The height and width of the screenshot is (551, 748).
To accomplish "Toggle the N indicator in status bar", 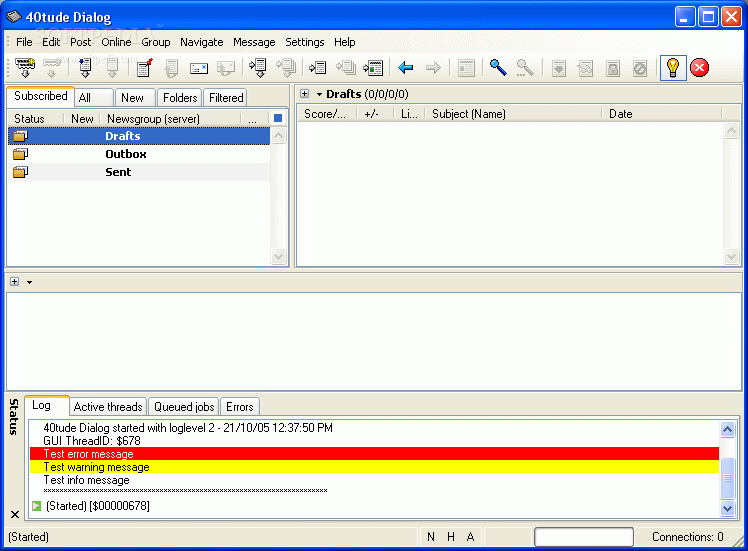I will (x=431, y=537).
